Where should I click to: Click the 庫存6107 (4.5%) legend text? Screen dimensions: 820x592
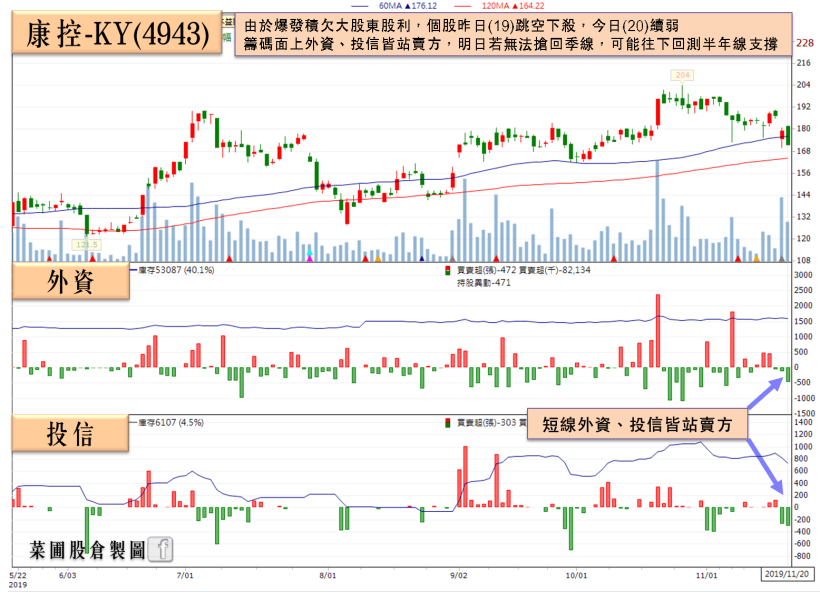(171, 423)
